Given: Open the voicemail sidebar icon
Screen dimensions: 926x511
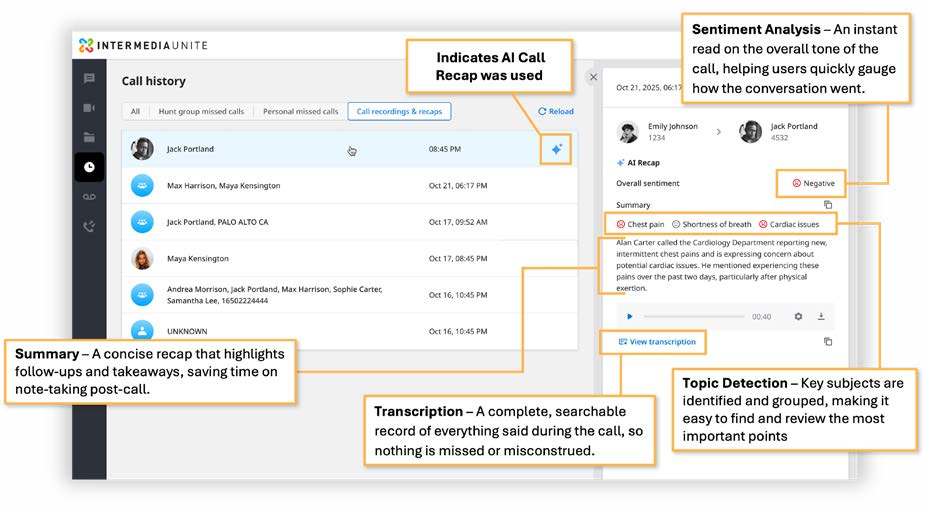Looking at the screenshot, I should pos(89,197).
